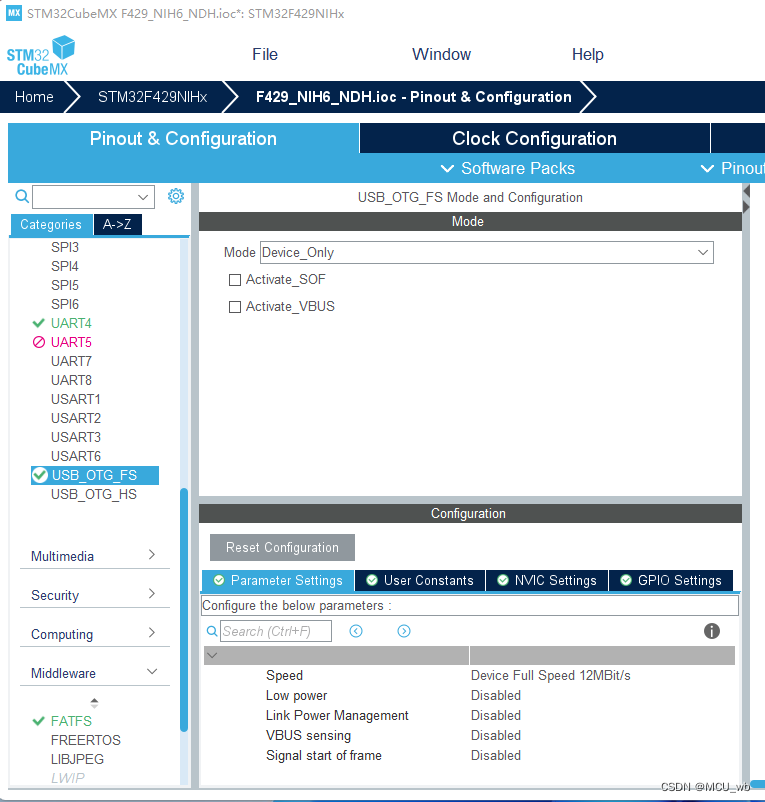Select FATFS middleware
Viewport: 765px width, 802px height.
pos(71,721)
